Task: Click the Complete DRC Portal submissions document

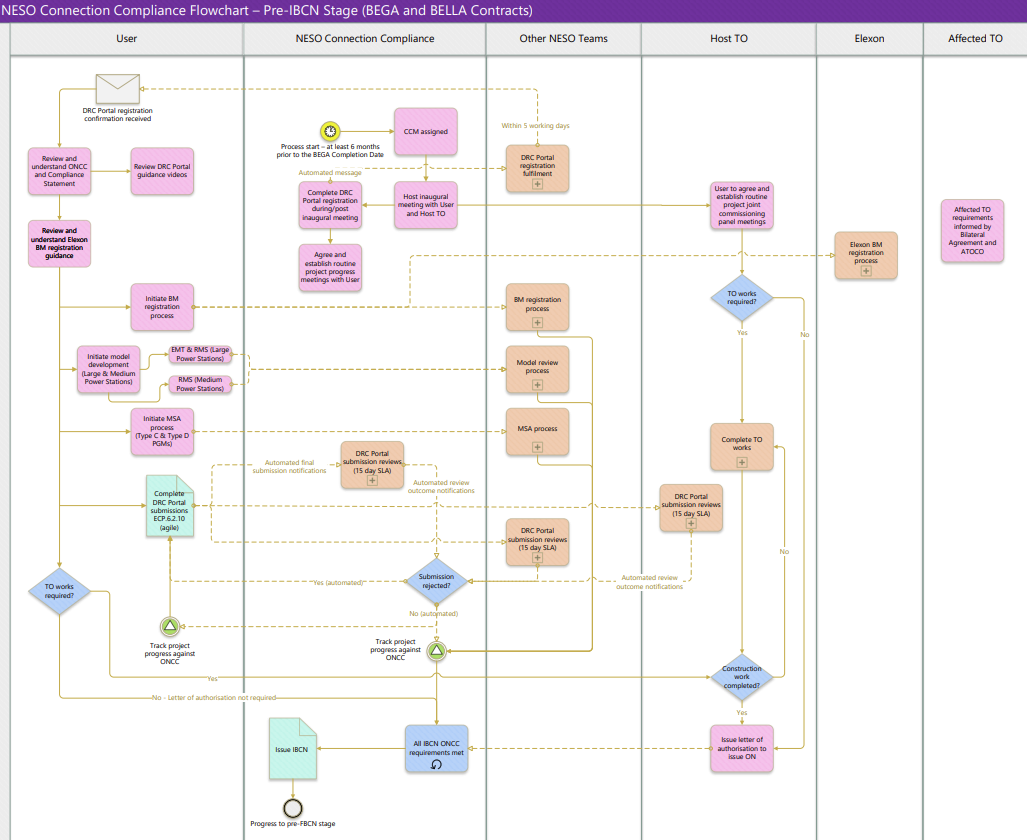Action: pos(170,506)
